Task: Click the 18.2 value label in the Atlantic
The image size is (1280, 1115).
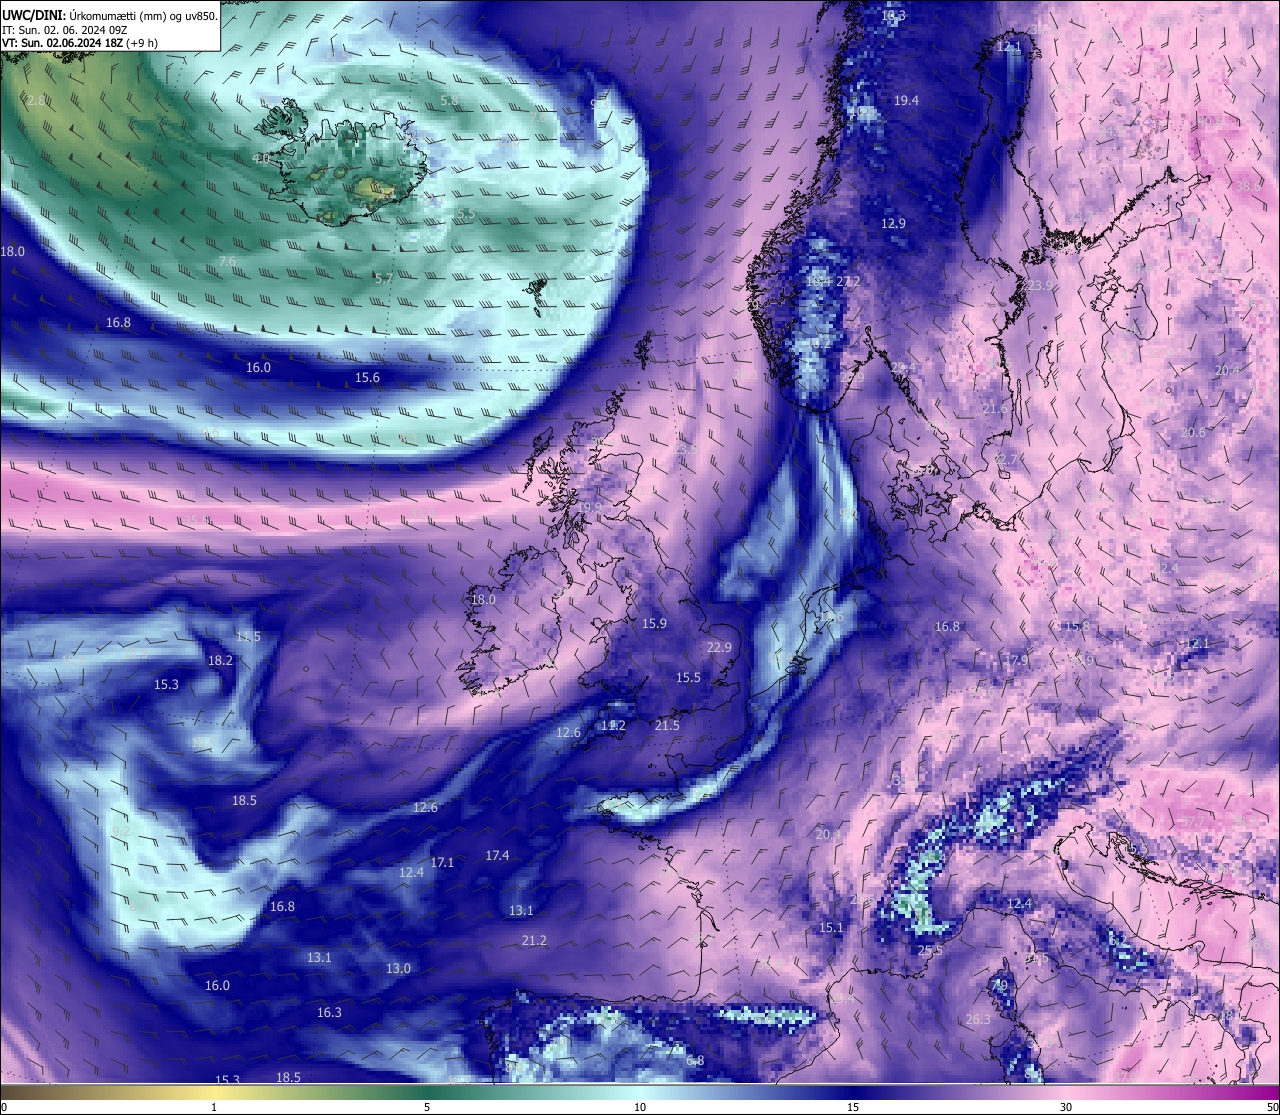Action: [220, 660]
